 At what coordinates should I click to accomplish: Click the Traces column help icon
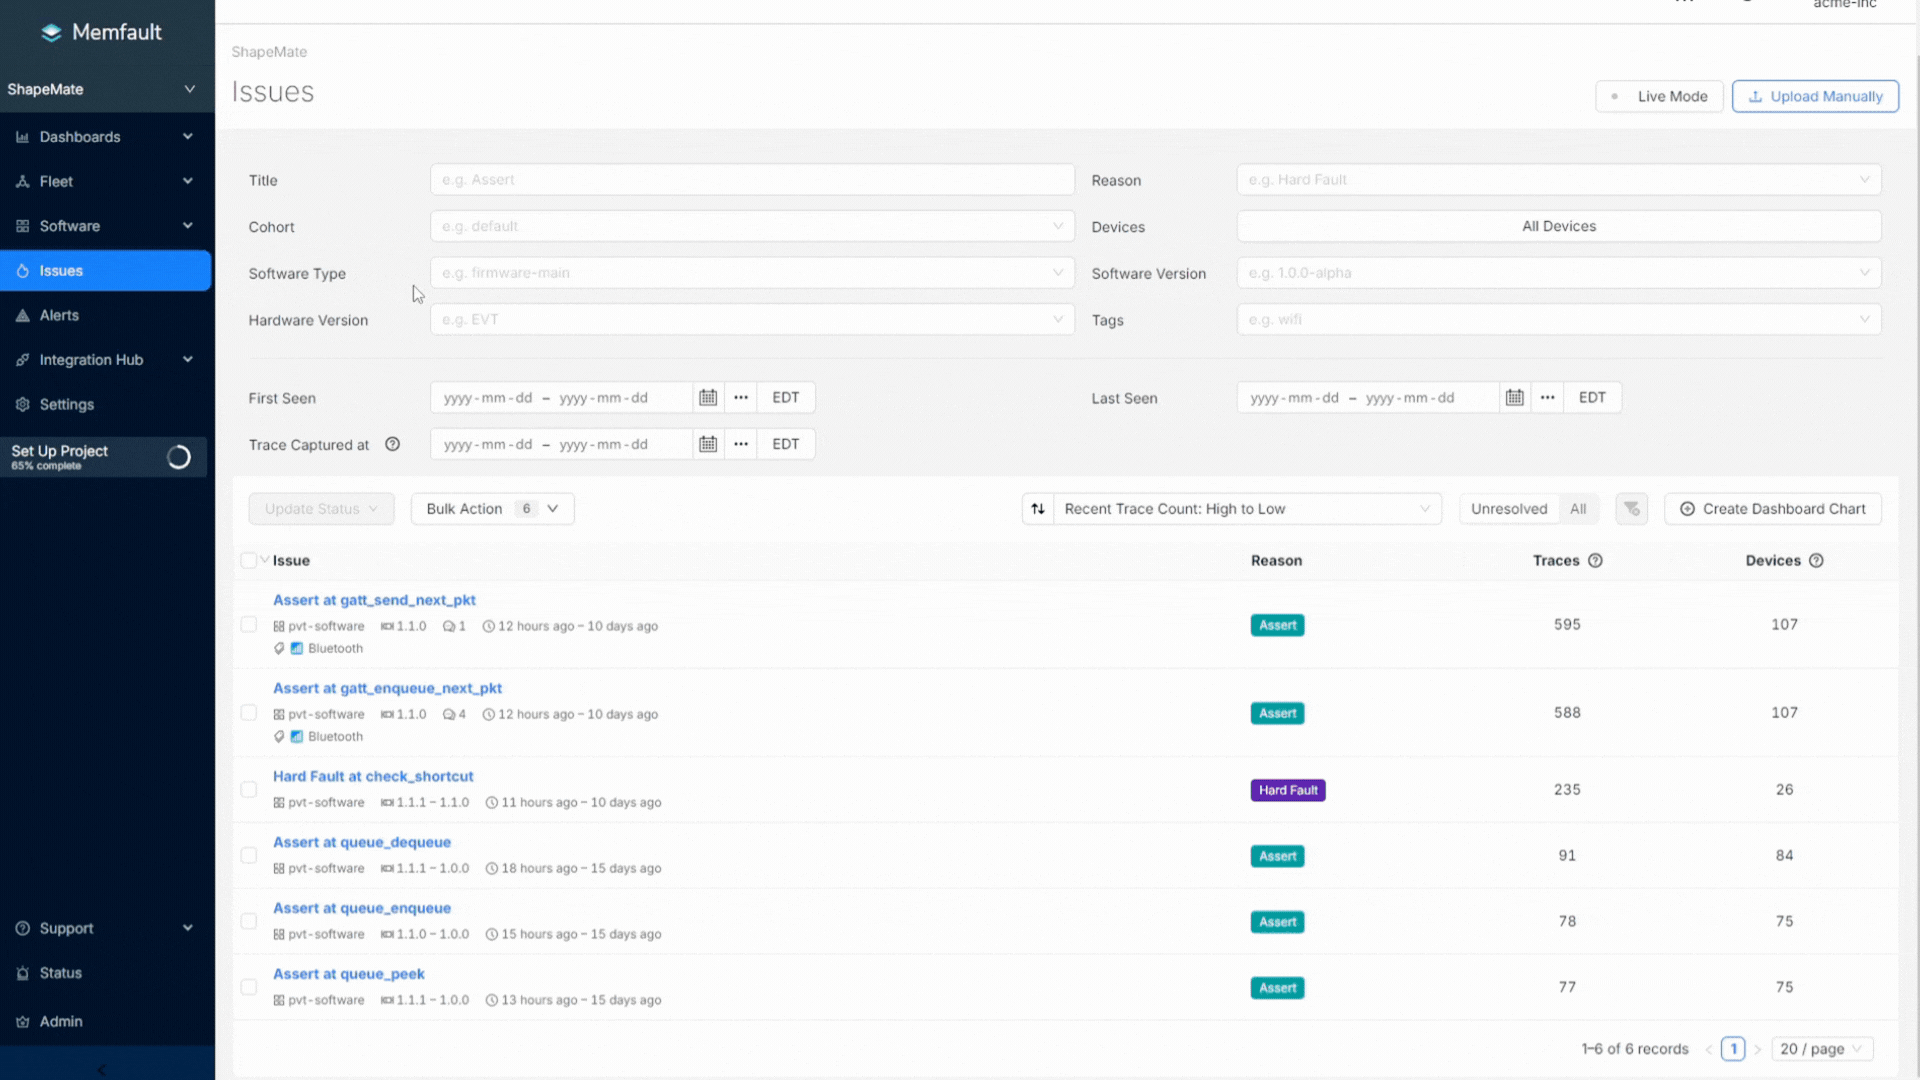1595,561
